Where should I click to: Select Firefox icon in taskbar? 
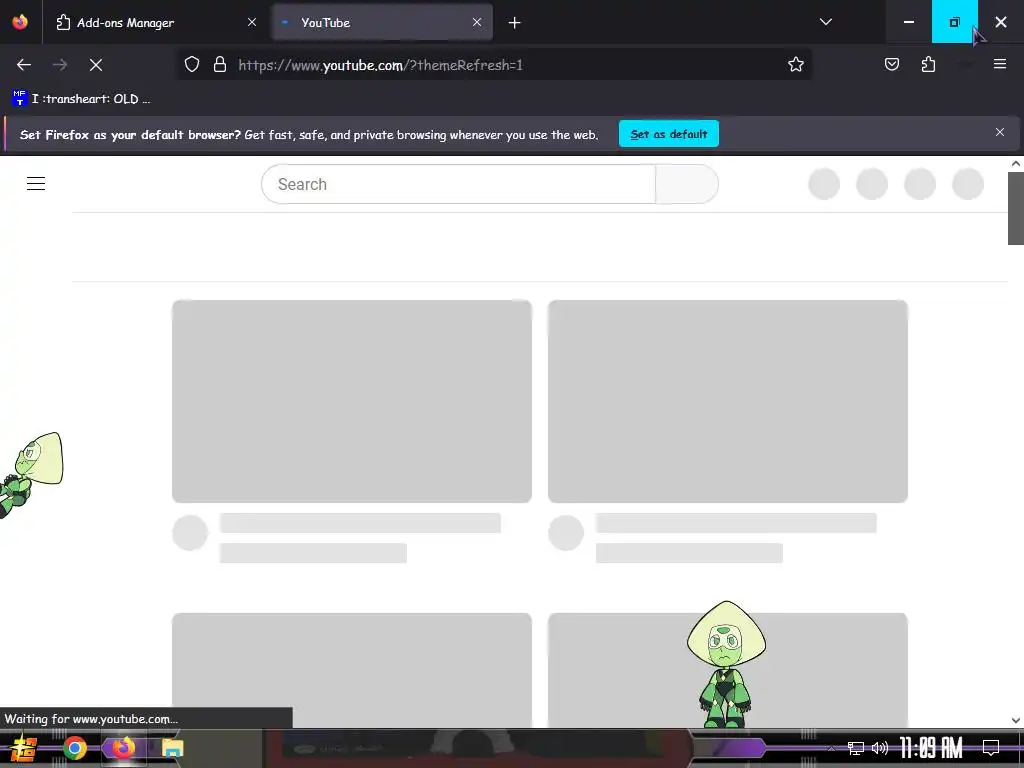click(123, 748)
